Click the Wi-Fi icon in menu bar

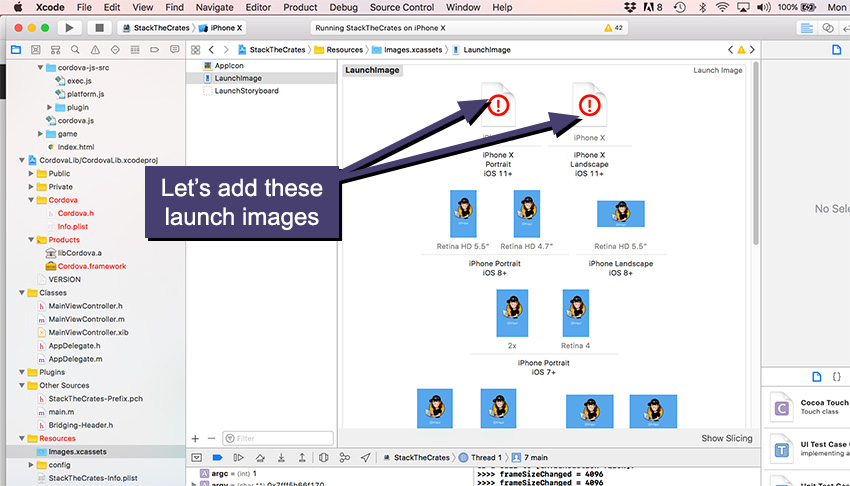pyautogui.click(x=722, y=8)
